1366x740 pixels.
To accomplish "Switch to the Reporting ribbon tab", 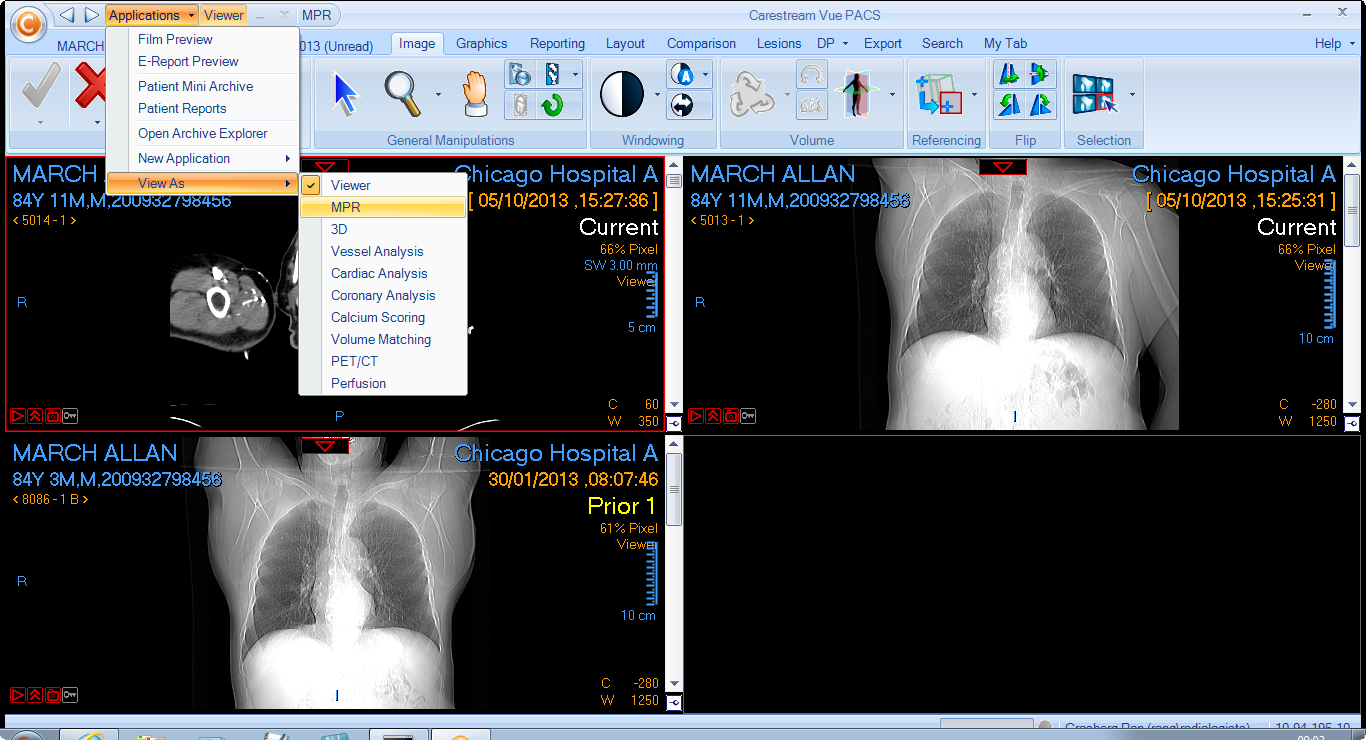I will click(x=558, y=43).
